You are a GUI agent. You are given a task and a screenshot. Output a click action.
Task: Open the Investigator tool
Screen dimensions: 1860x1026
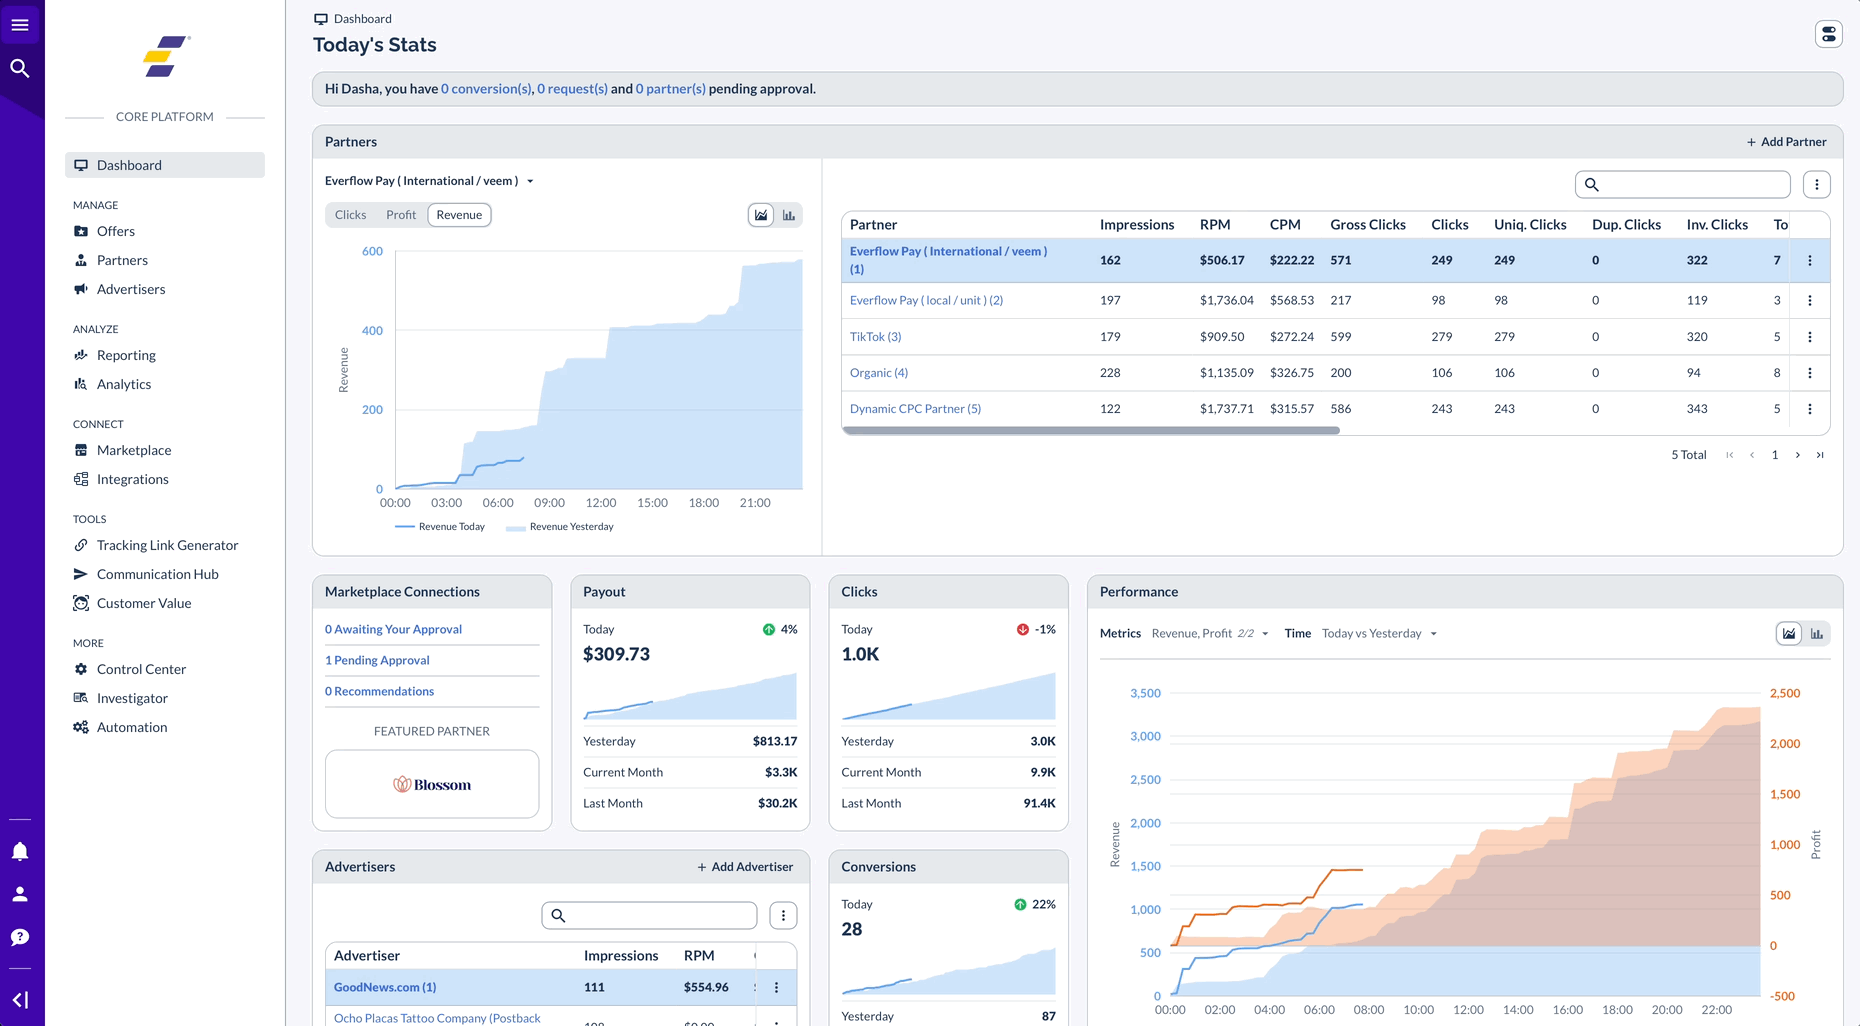coord(131,698)
